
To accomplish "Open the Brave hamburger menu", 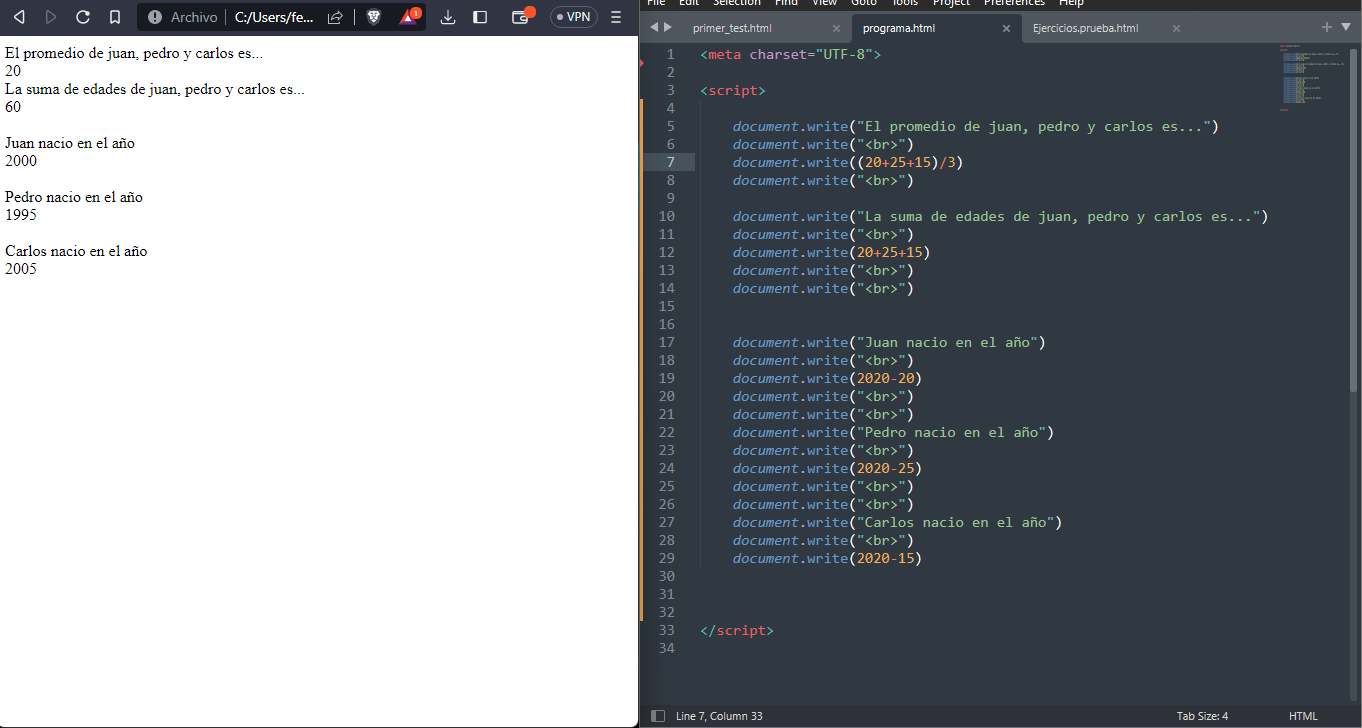I will point(616,17).
